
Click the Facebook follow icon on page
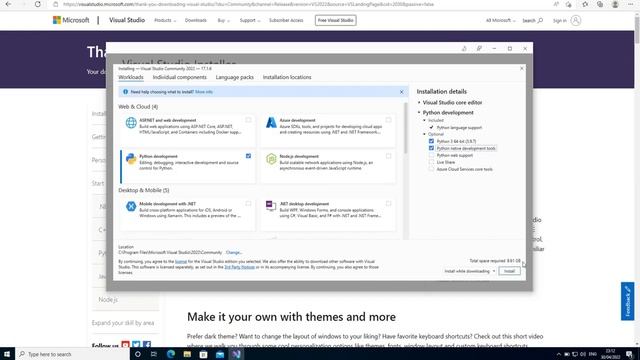click(147, 345)
